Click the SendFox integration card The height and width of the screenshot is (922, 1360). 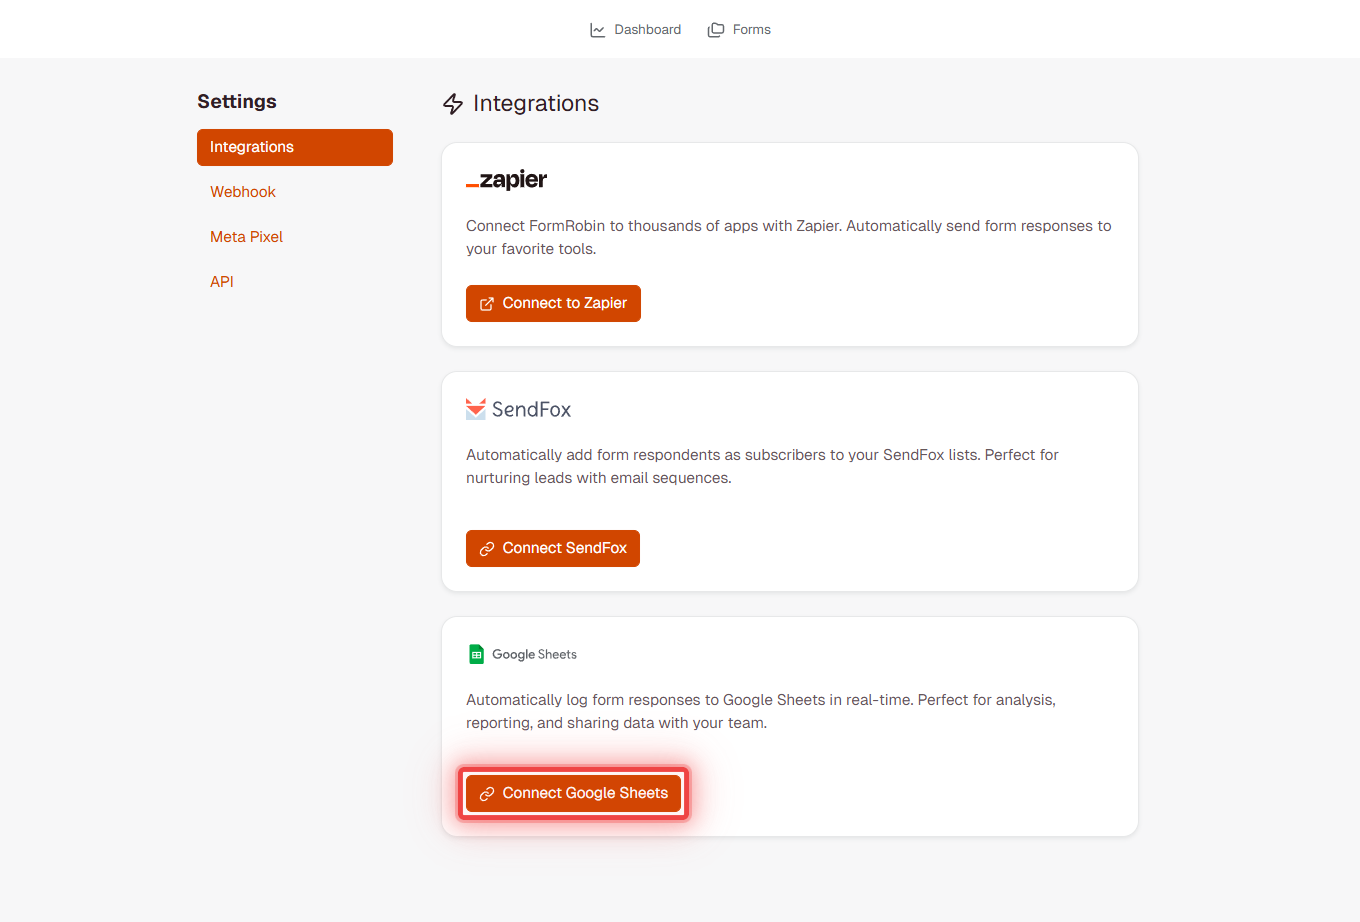point(789,481)
